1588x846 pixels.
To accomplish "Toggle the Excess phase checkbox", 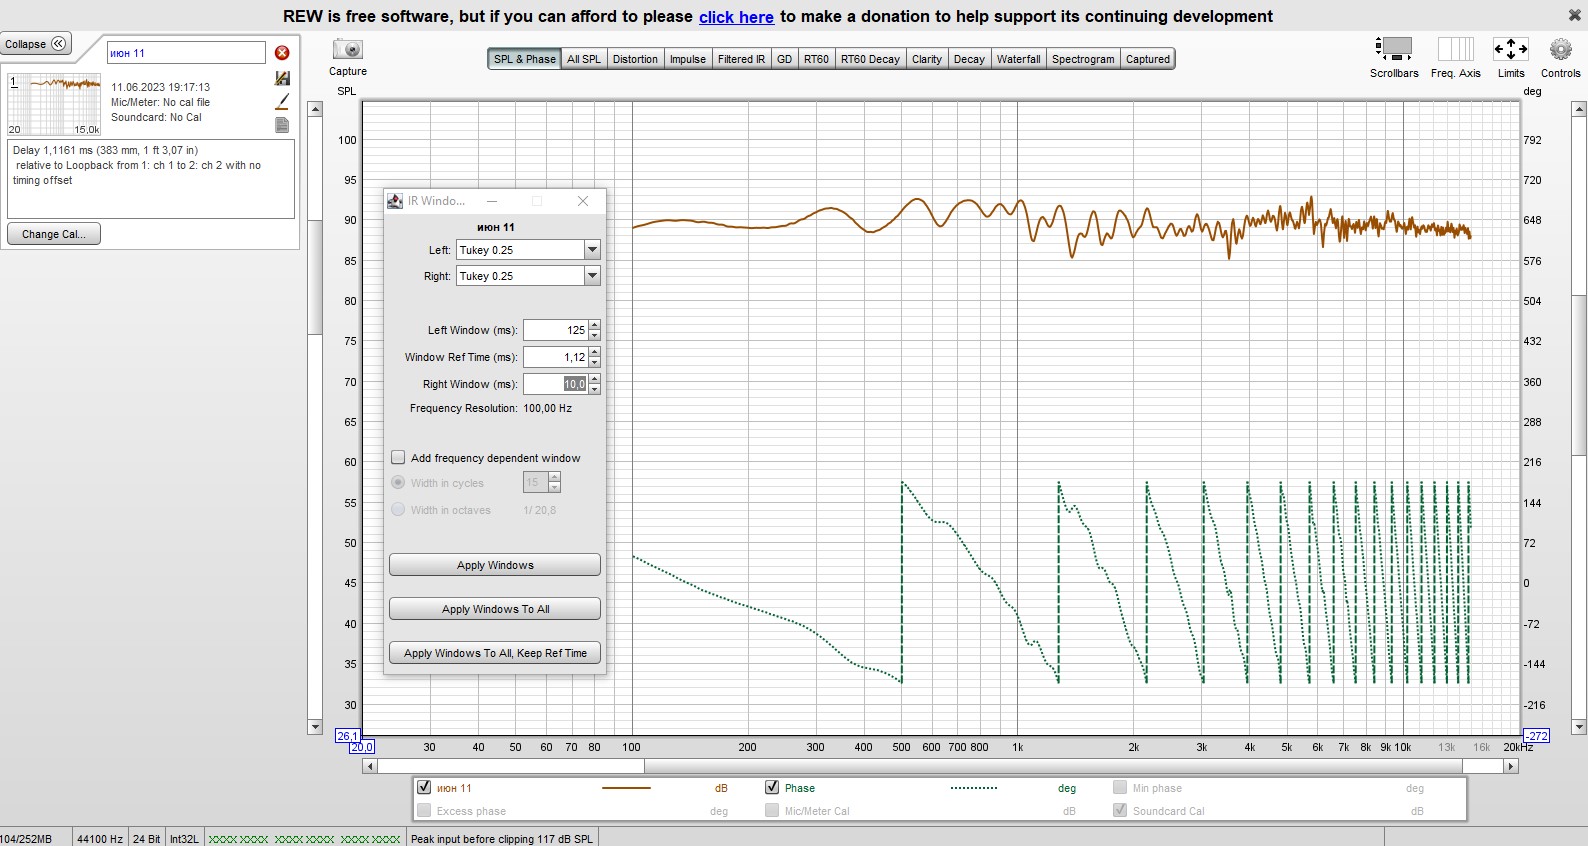I will [424, 810].
